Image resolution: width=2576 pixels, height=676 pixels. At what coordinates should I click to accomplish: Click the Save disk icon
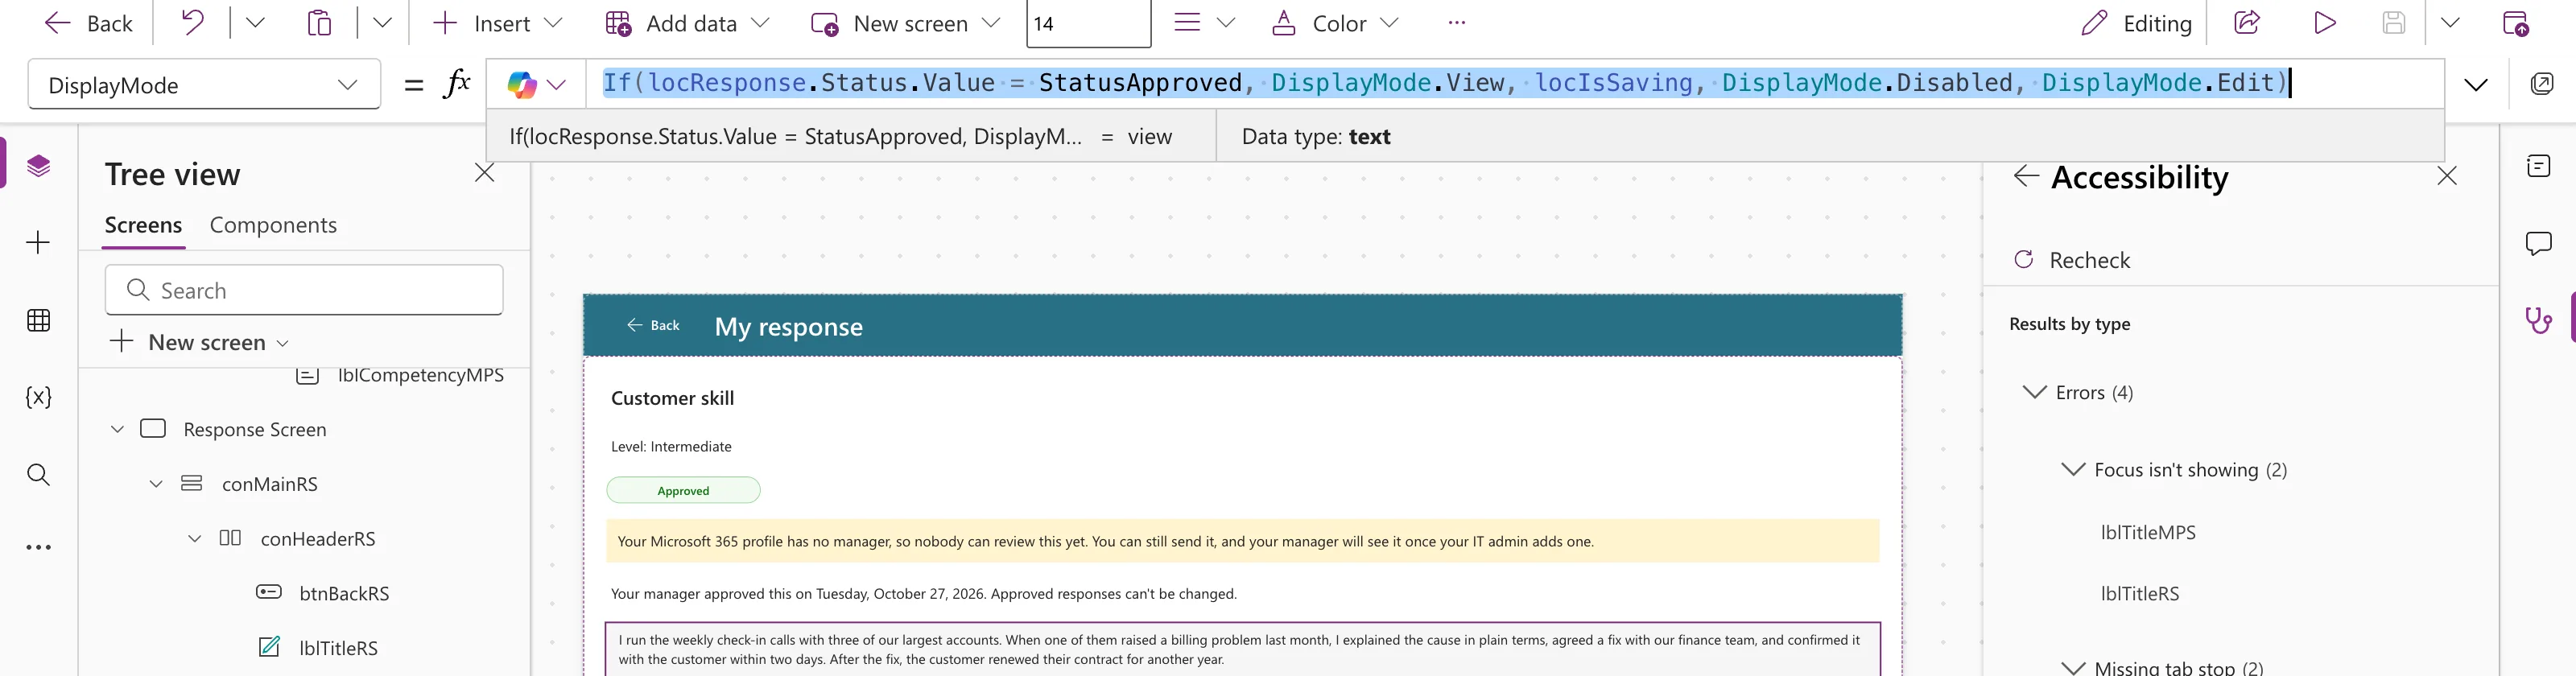[x=2393, y=22]
